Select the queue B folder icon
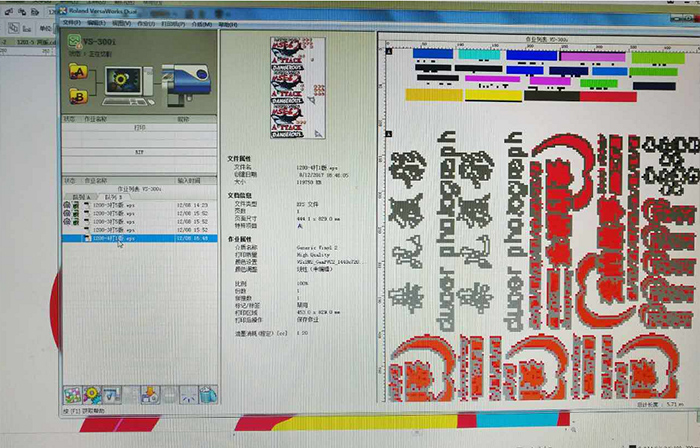The height and width of the screenshot is (448, 700). pyautogui.click(x=78, y=96)
